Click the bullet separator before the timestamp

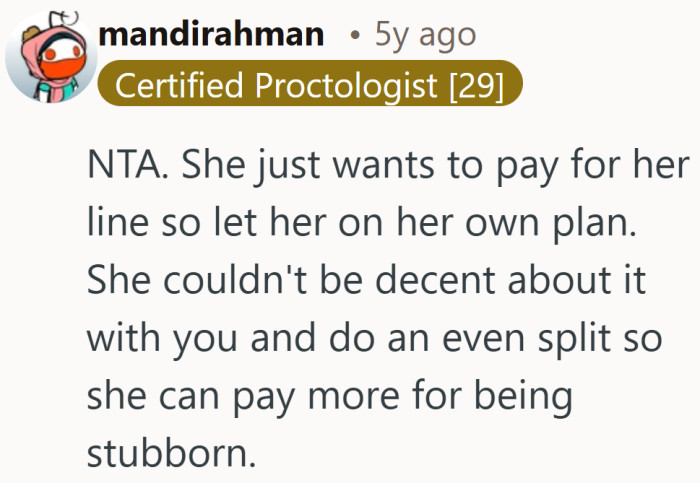pyautogui.click(x=354, y=36)
